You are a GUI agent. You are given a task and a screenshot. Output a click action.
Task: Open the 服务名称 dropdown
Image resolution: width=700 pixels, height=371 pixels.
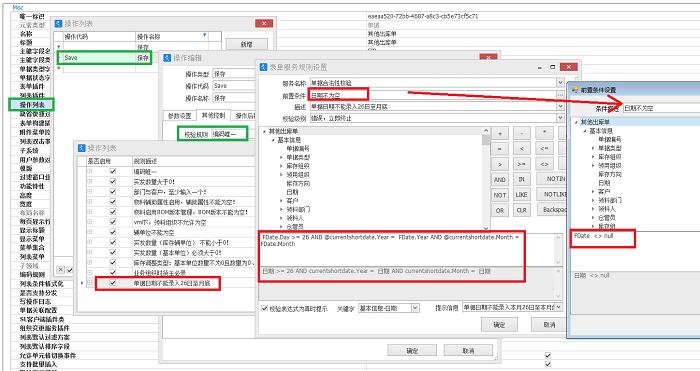click(x=560, y=83)
